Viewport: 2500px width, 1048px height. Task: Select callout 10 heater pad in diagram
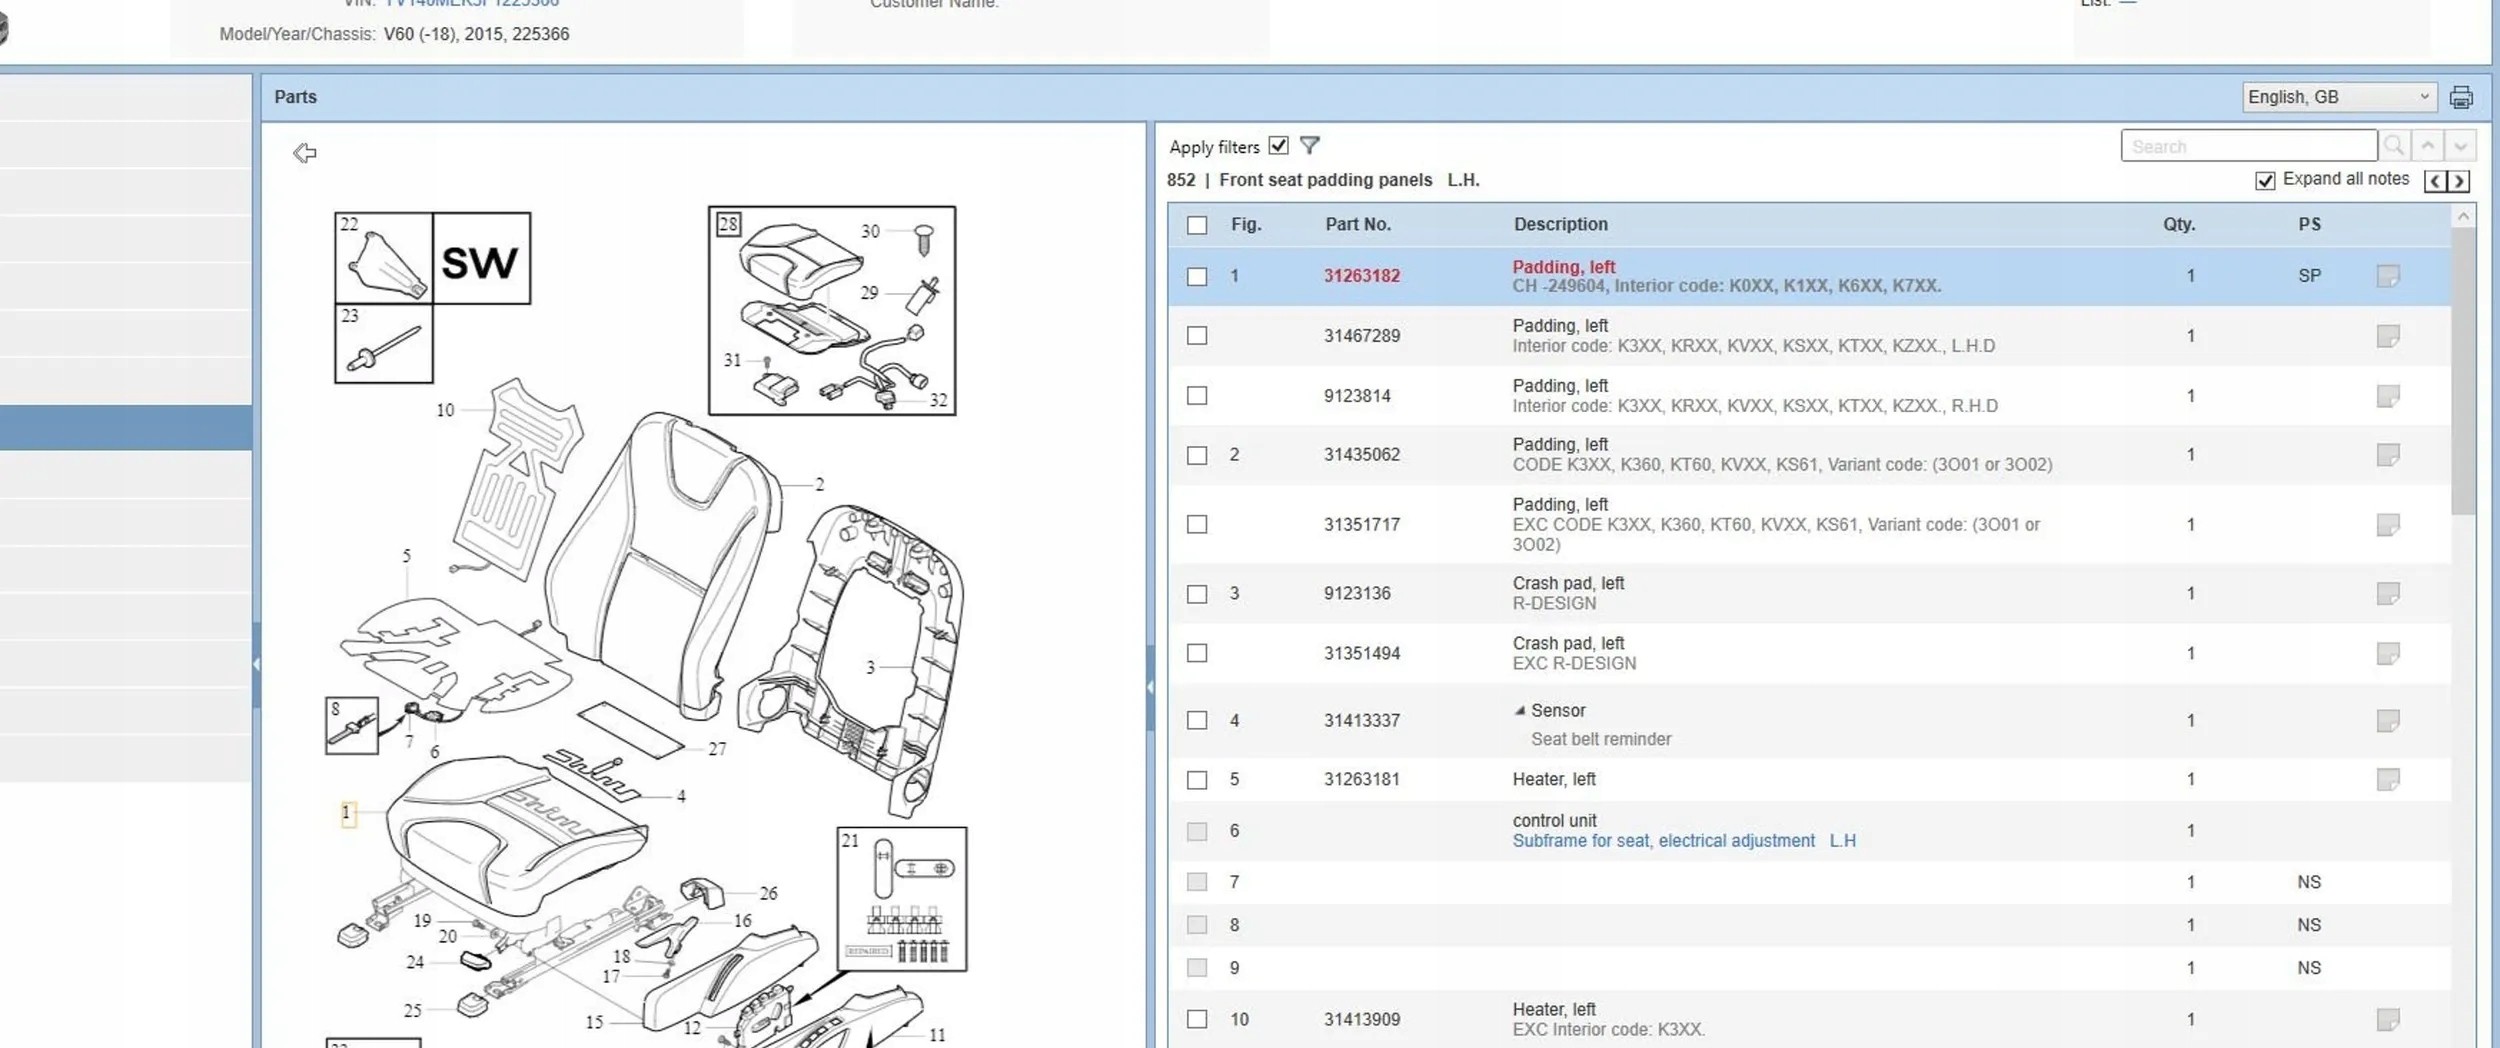[x=445, y=410]
